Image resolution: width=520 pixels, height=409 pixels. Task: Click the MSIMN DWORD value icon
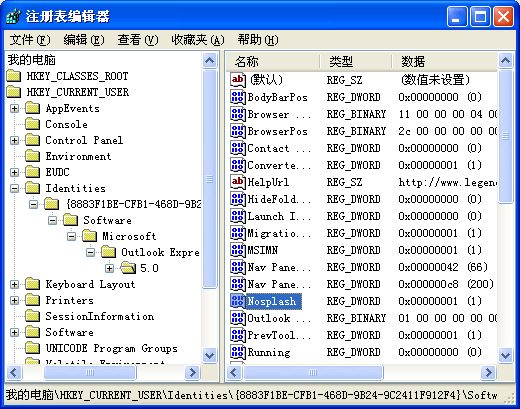click(x=238, y=250)
